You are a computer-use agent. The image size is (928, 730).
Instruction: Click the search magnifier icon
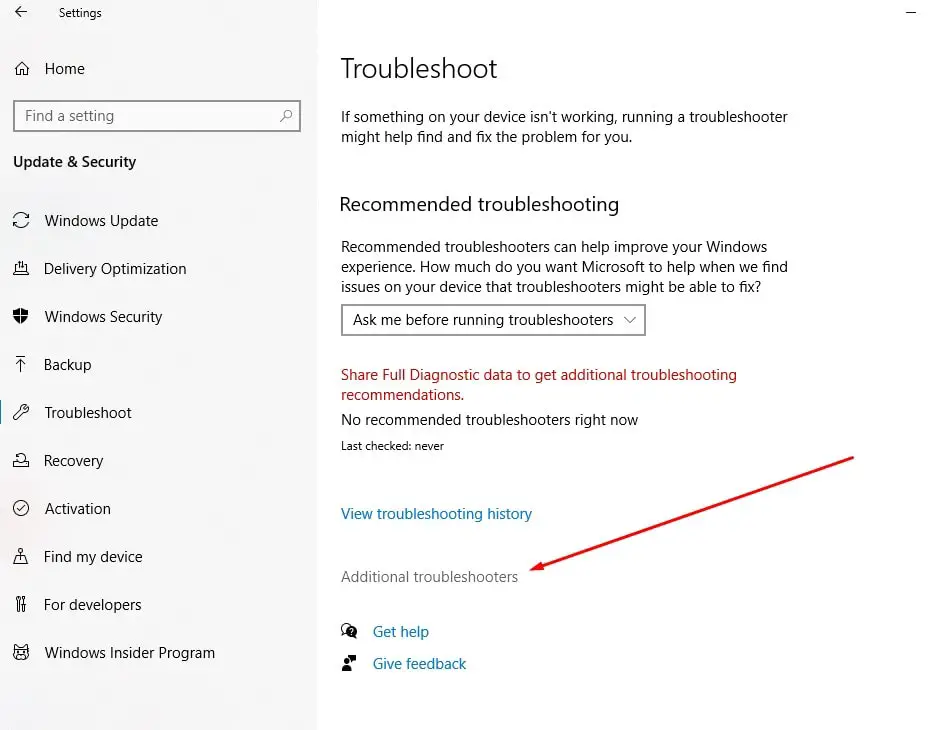pos(286,116)
